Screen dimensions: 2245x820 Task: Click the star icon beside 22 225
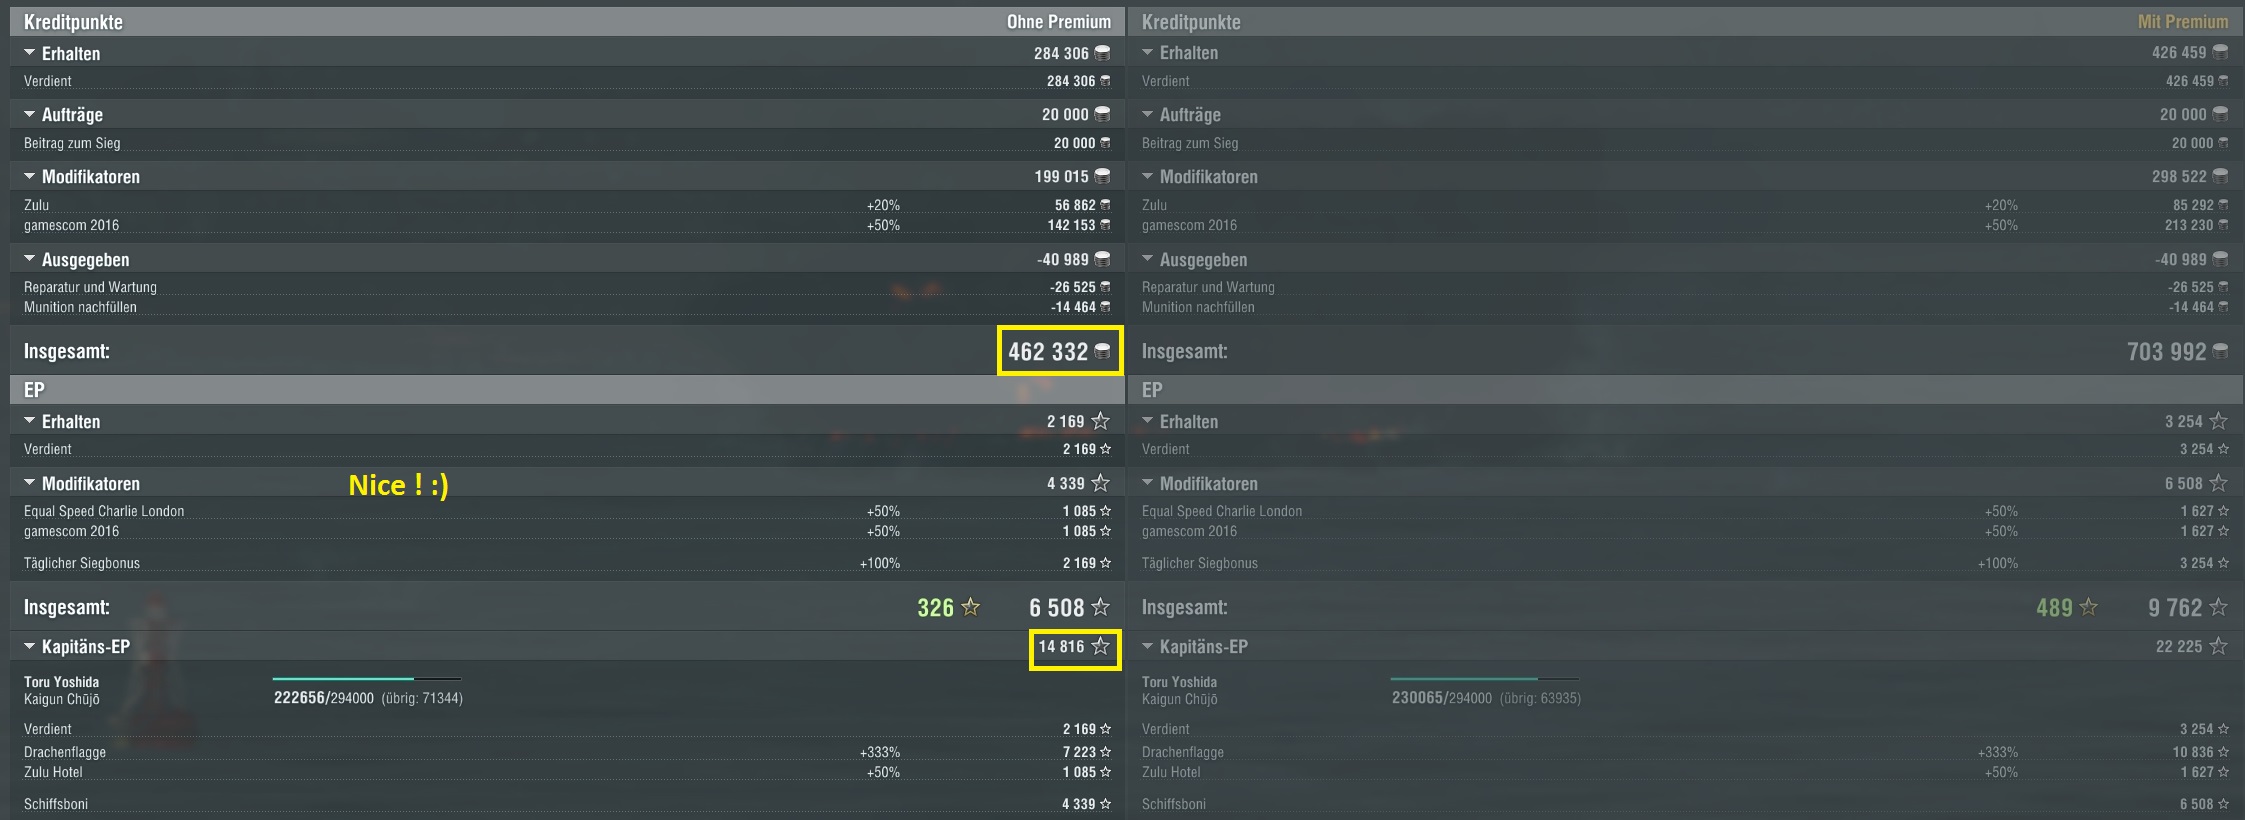click(x=2218, y=646)
